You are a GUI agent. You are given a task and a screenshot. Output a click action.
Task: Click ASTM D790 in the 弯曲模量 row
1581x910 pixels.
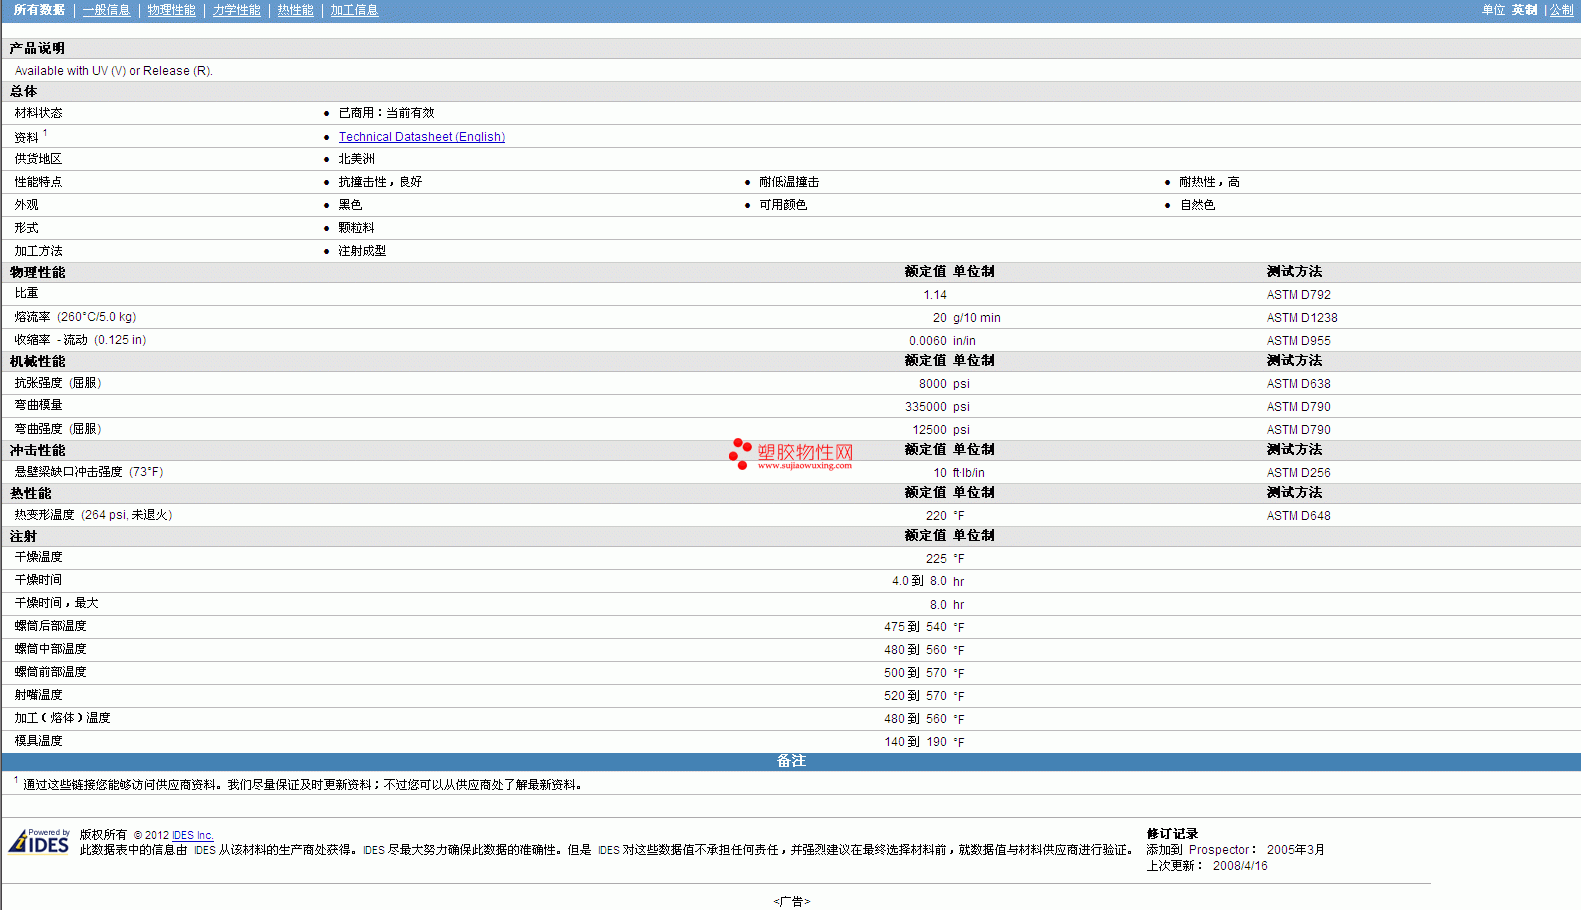(1298, 407)
